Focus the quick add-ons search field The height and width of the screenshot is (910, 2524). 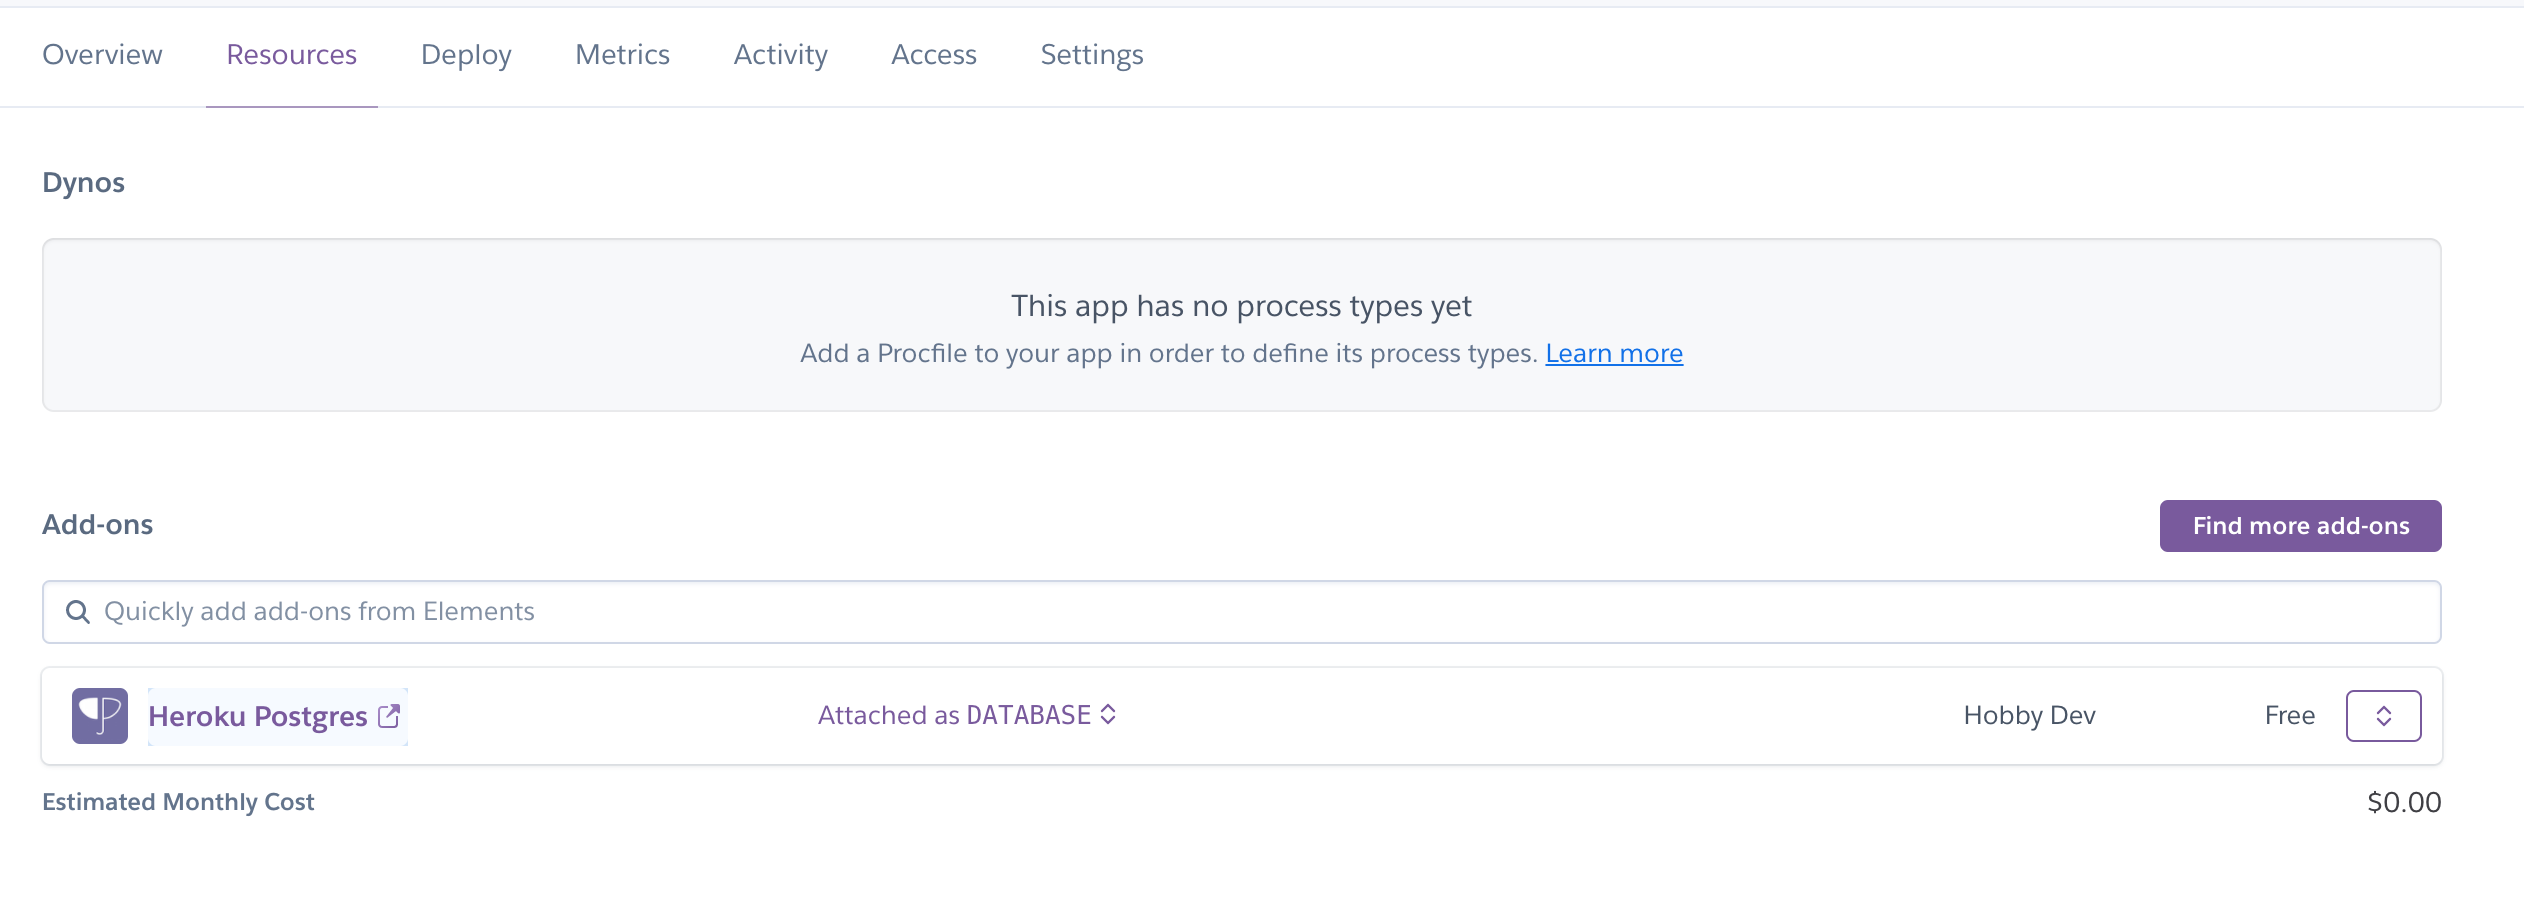click(1240, 612)
